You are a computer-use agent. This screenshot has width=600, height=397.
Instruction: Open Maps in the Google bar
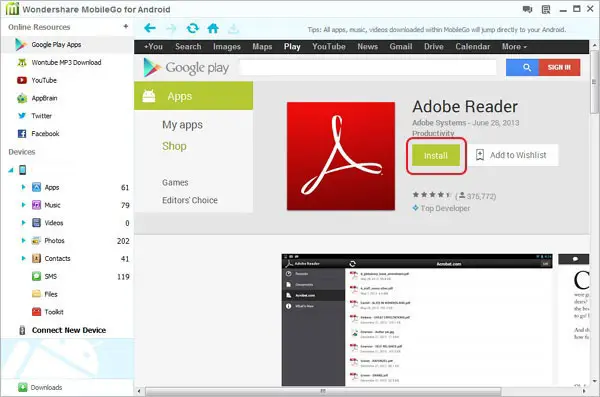pos(262,47)
